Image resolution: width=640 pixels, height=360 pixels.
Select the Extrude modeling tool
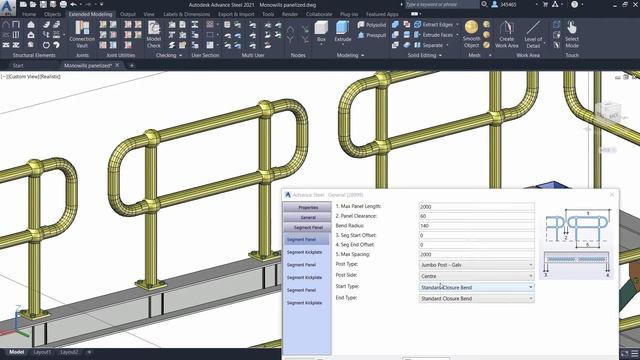coord(342,32)
